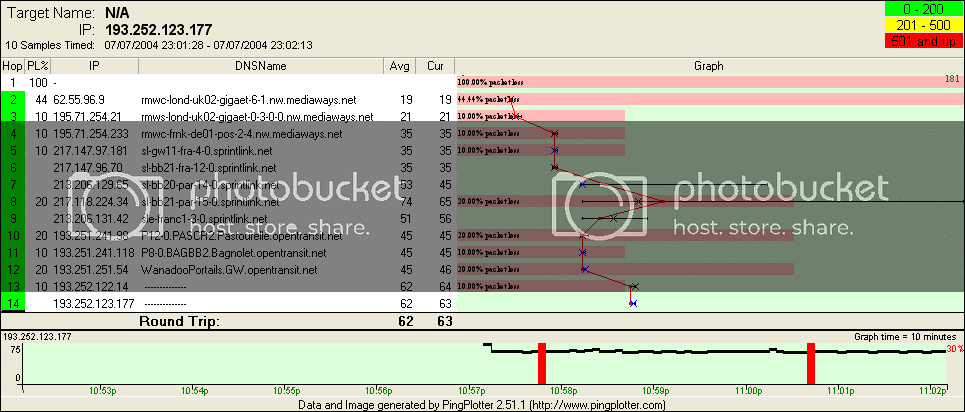965x412 pixels.
Task: Click first red packet-loss bar in timeline graph
Action: pos(541,362)
